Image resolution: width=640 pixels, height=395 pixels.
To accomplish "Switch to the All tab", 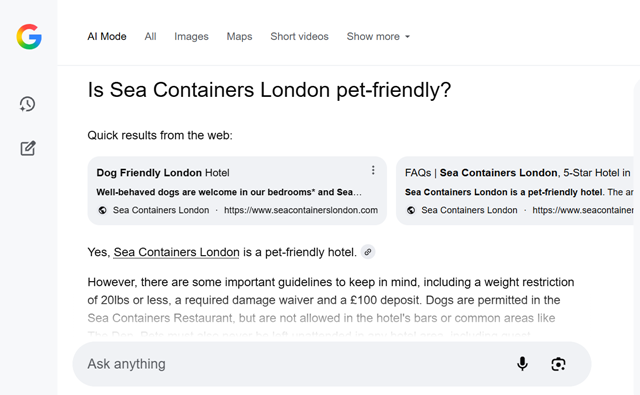I will [x=150, y=37].
